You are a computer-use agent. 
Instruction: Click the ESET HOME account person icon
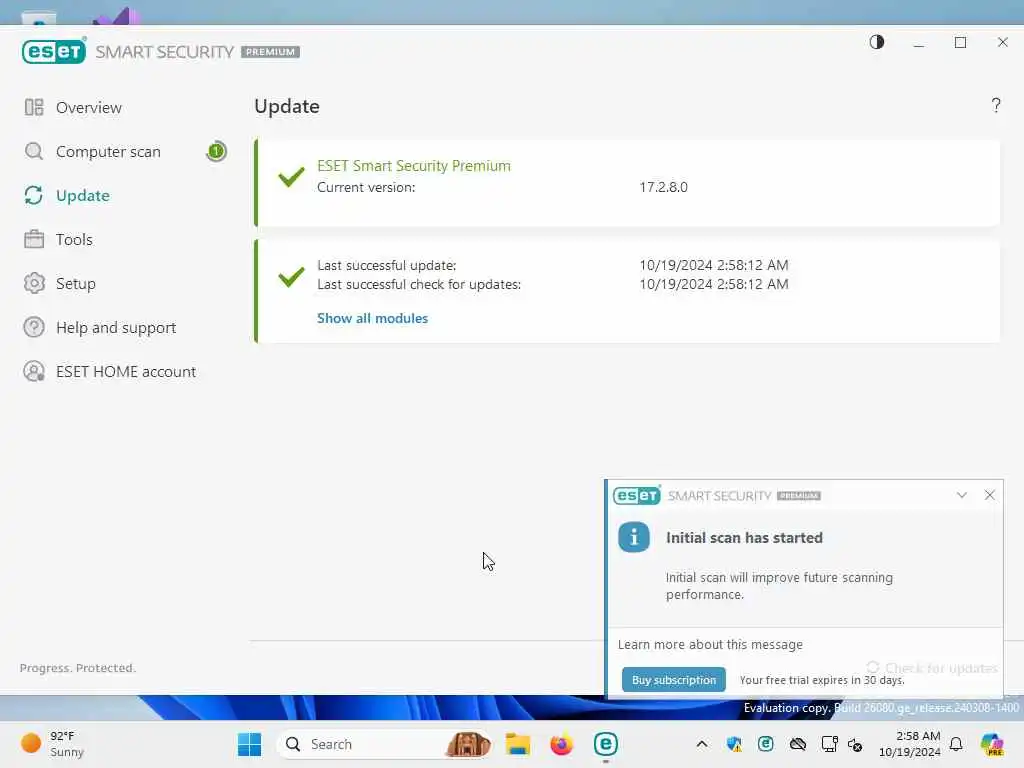pos(34,372)
